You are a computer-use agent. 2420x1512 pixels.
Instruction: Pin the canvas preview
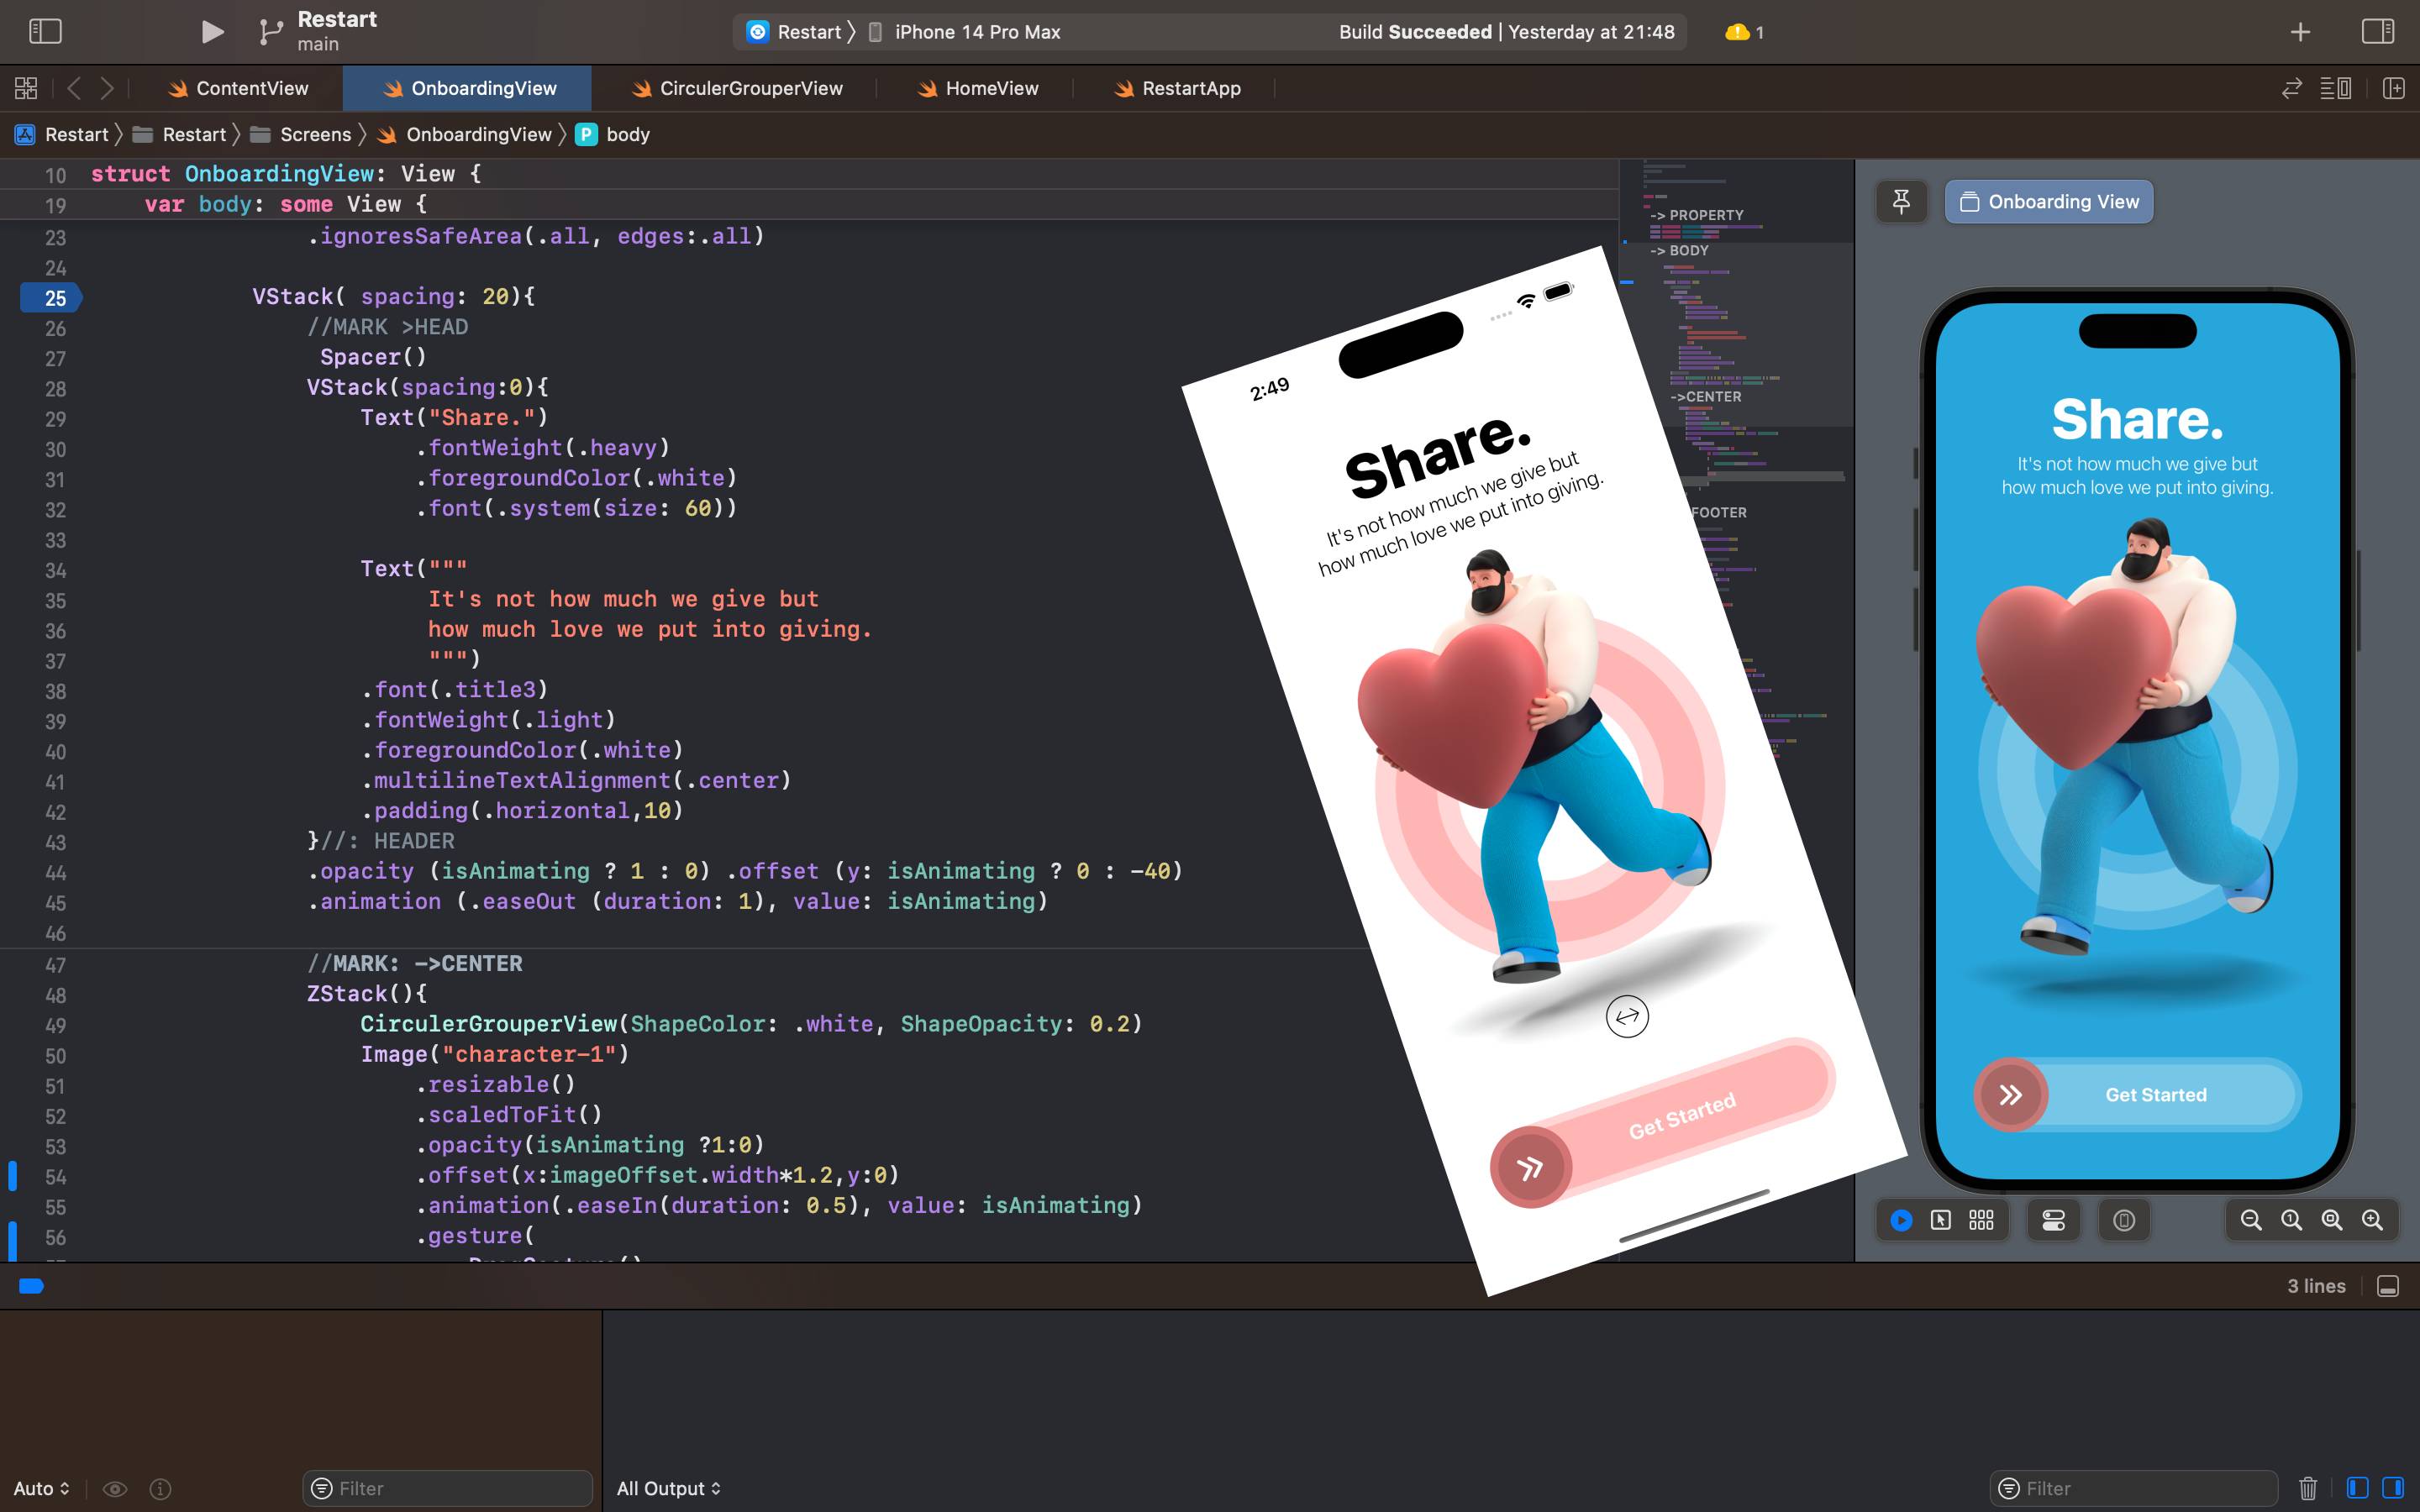coord(1901,202)
